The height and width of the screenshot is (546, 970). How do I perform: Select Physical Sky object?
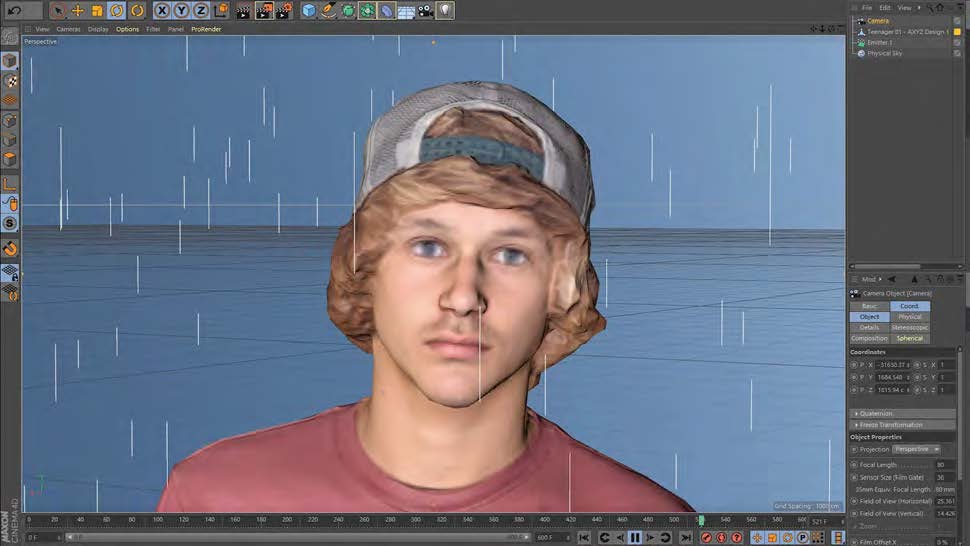click(x=885, y=54)
